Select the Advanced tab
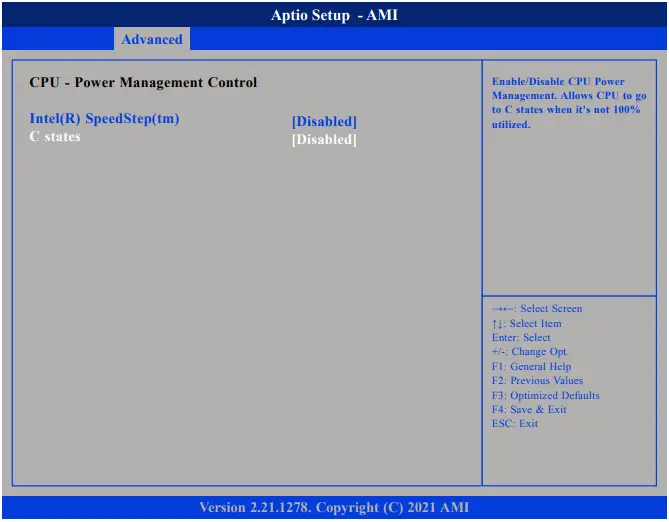Image resolution: width=669 pixels, height=522 pixels. (x=152, y=39)
